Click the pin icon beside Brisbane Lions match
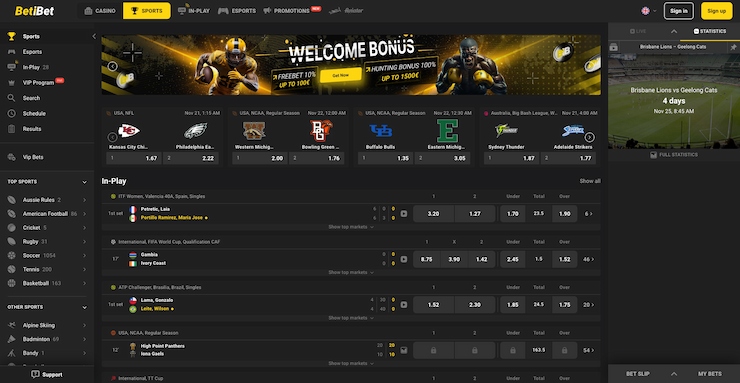 pos(733,47)
